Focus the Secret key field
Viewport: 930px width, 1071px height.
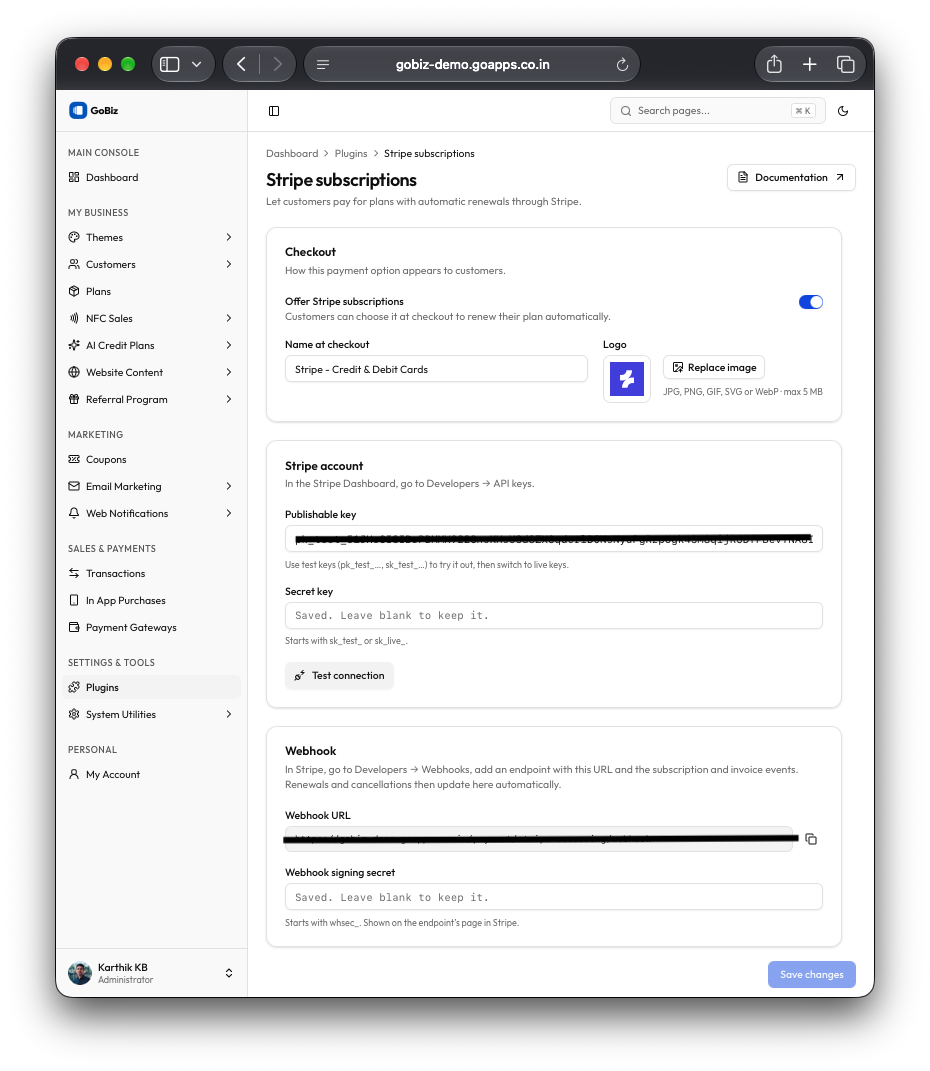(x=553, y=615)
